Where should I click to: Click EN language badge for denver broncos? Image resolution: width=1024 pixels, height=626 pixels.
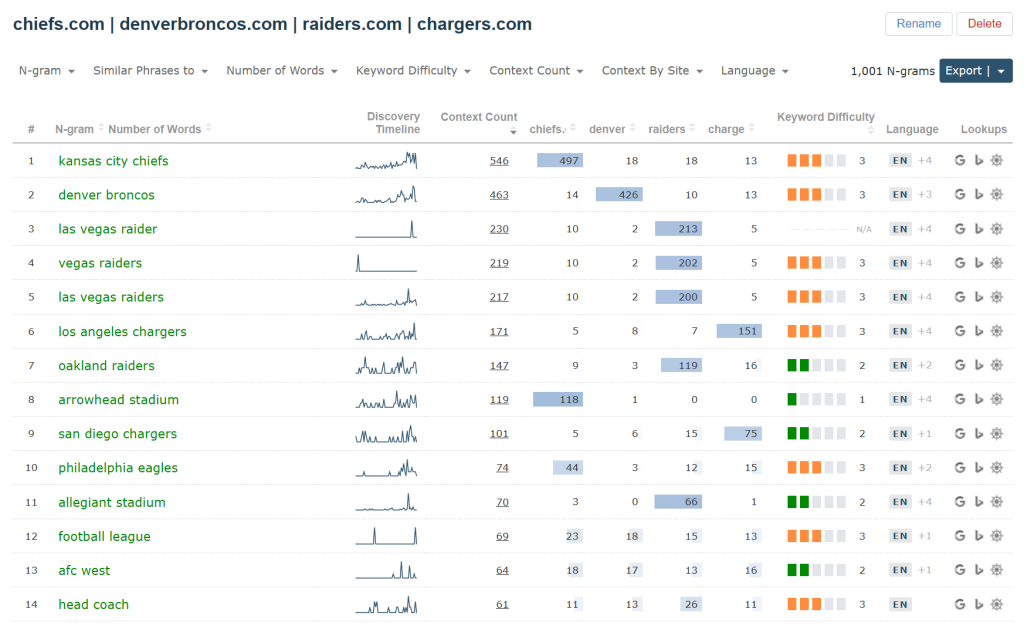point(900,195)
